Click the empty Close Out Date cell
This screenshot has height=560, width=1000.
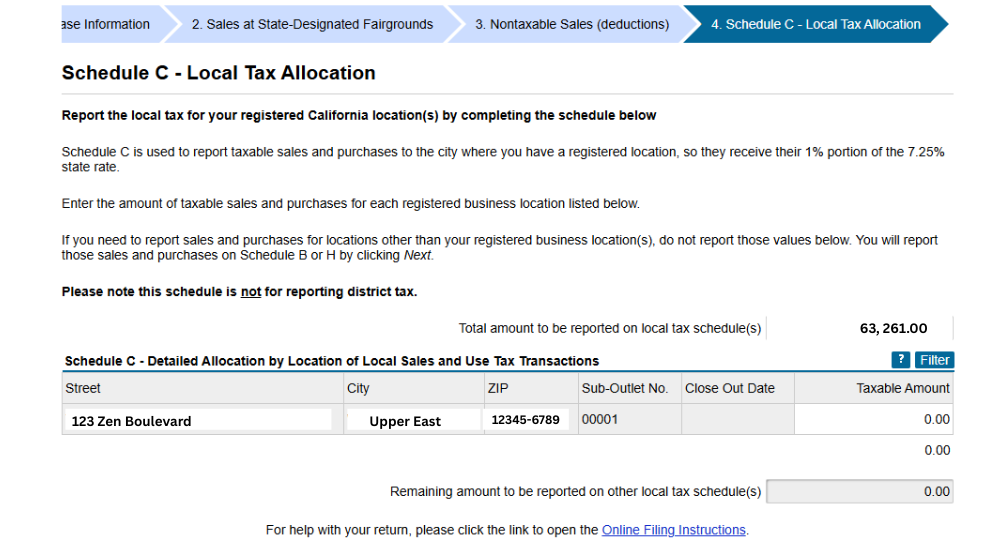point(737,420)
